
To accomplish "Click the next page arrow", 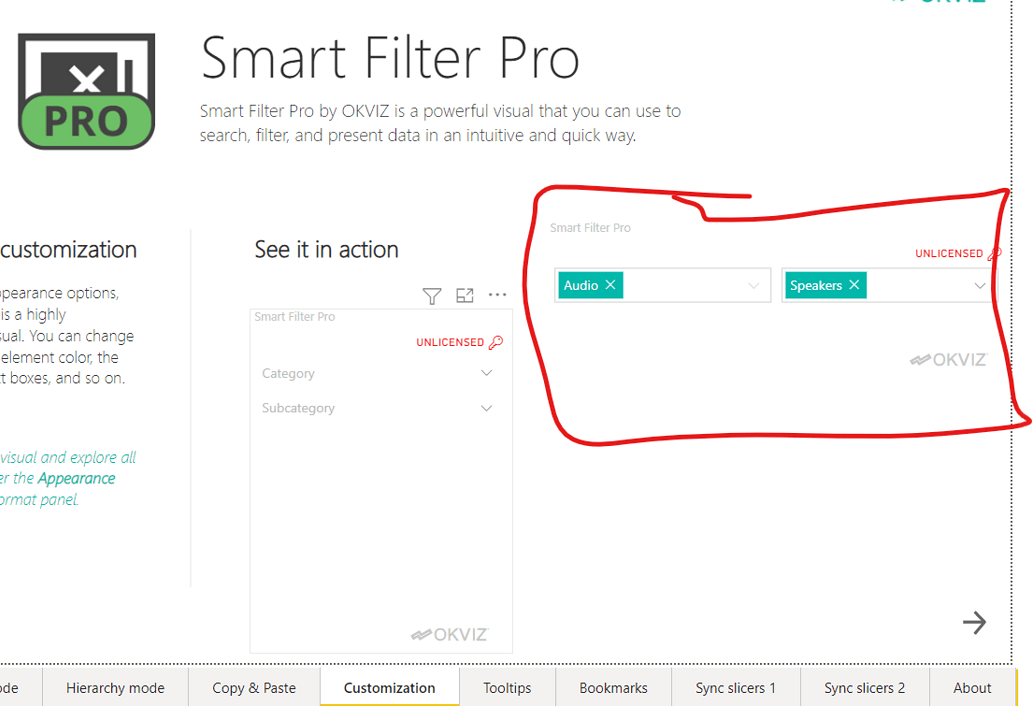I will pos(974,622).
